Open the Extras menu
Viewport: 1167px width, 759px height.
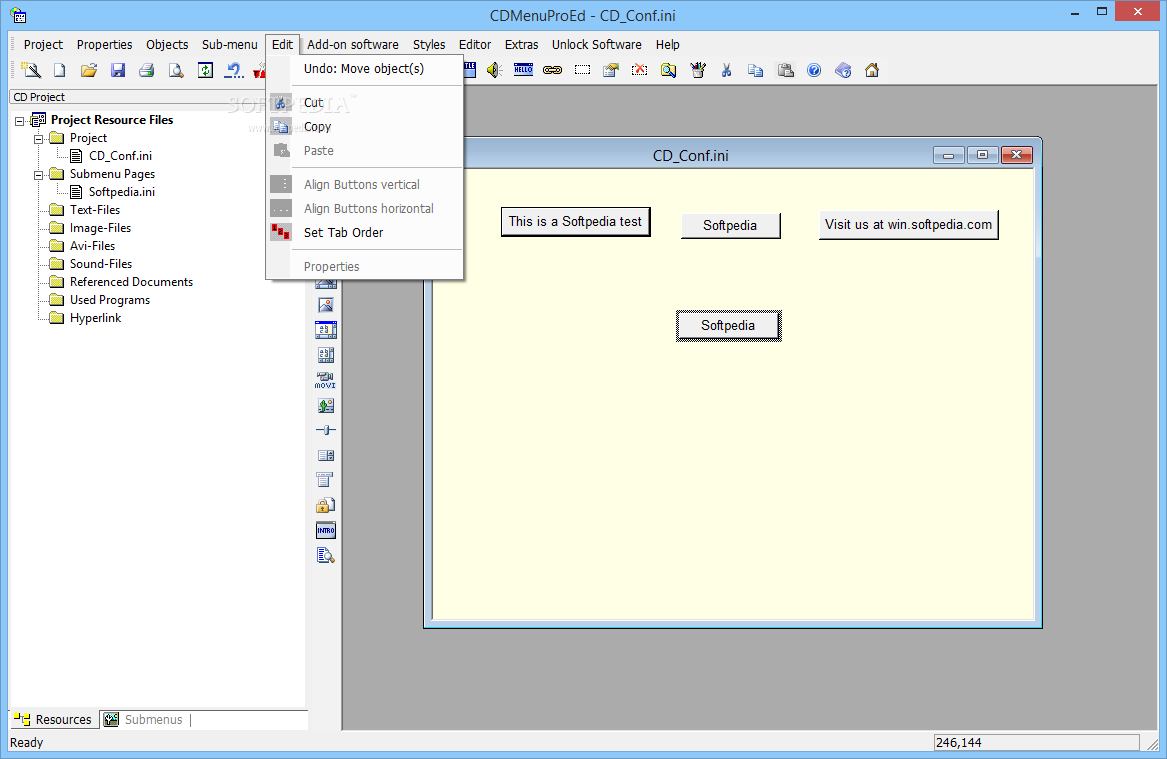coord(521,45)
